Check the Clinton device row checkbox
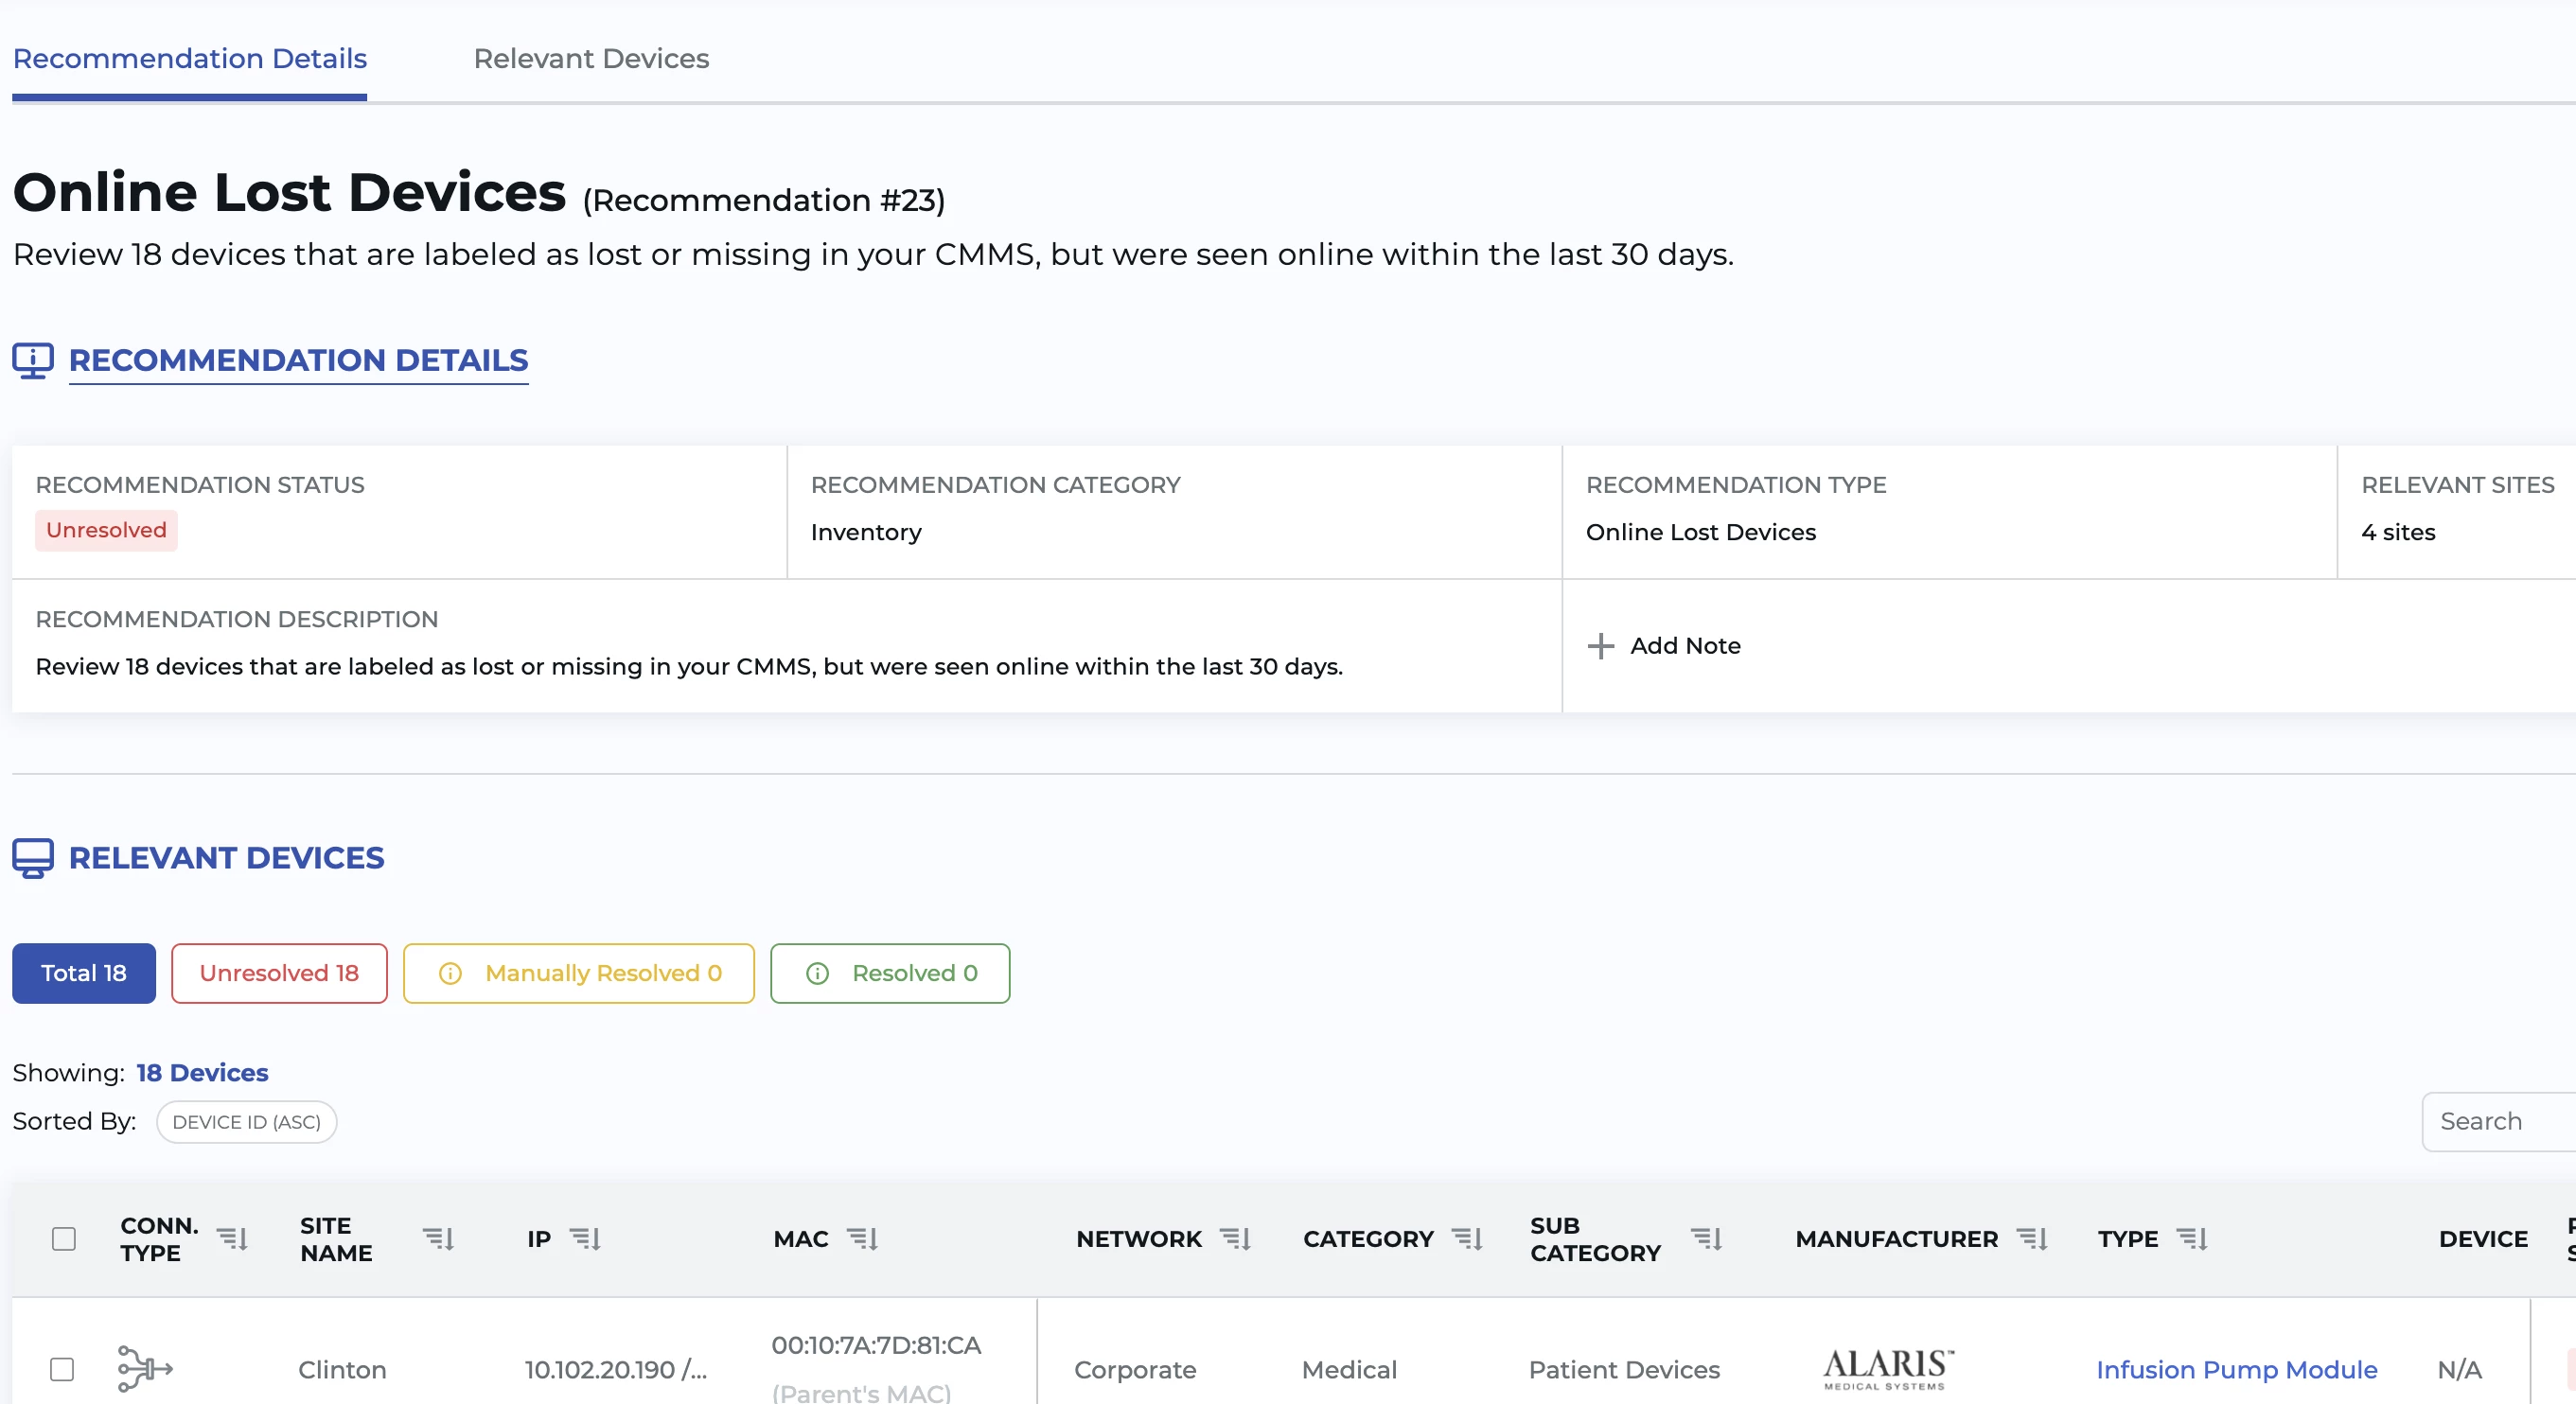The image size is (2576, 1404). click(x=62, y=1368)
